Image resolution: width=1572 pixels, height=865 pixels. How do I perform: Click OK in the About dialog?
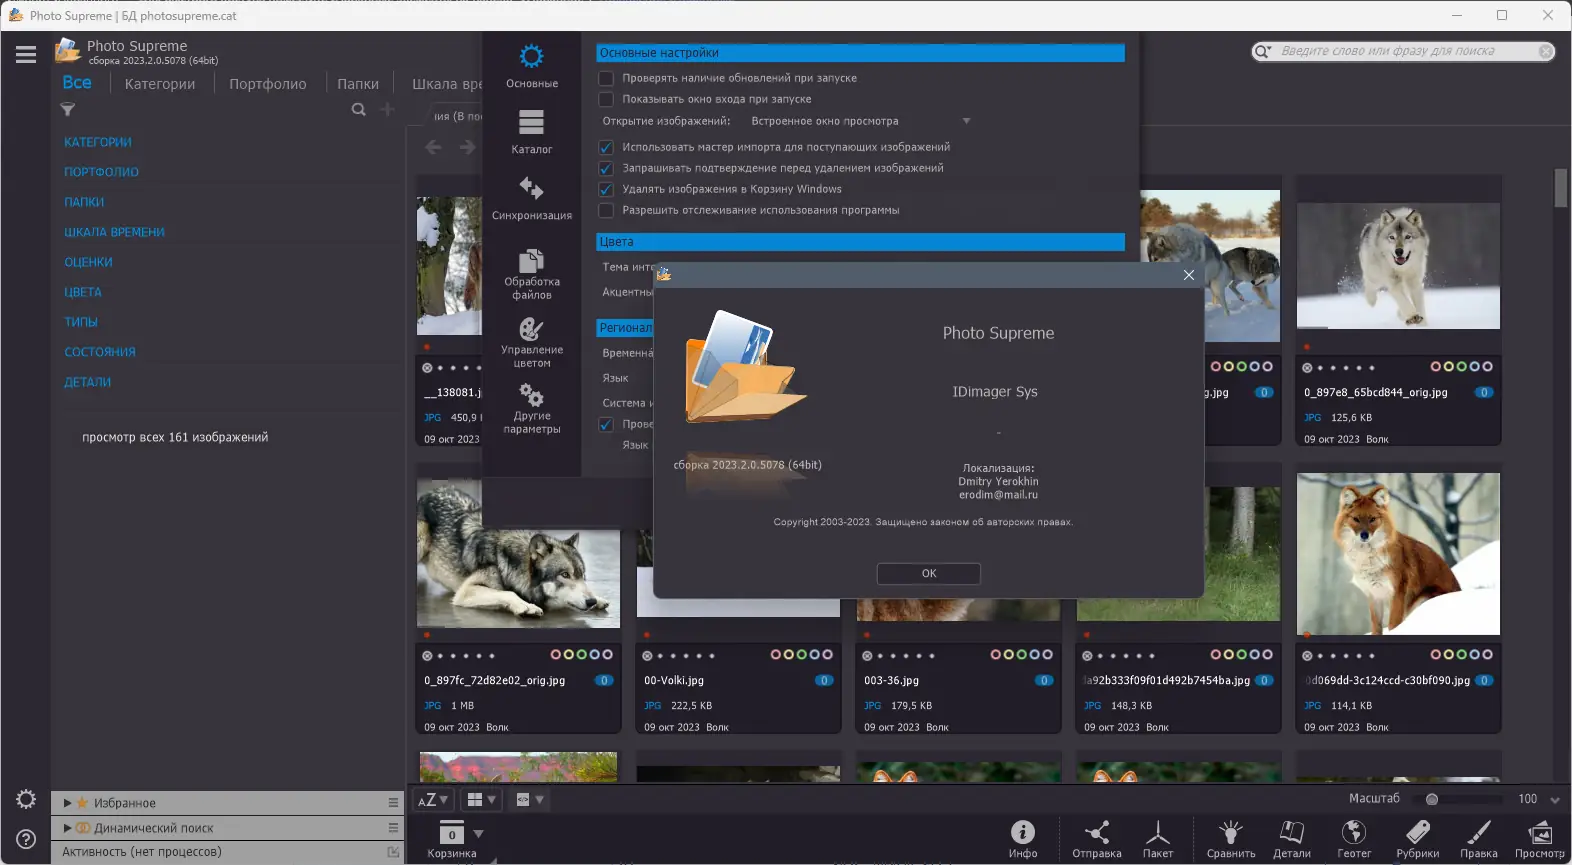[x=929, y=574]
